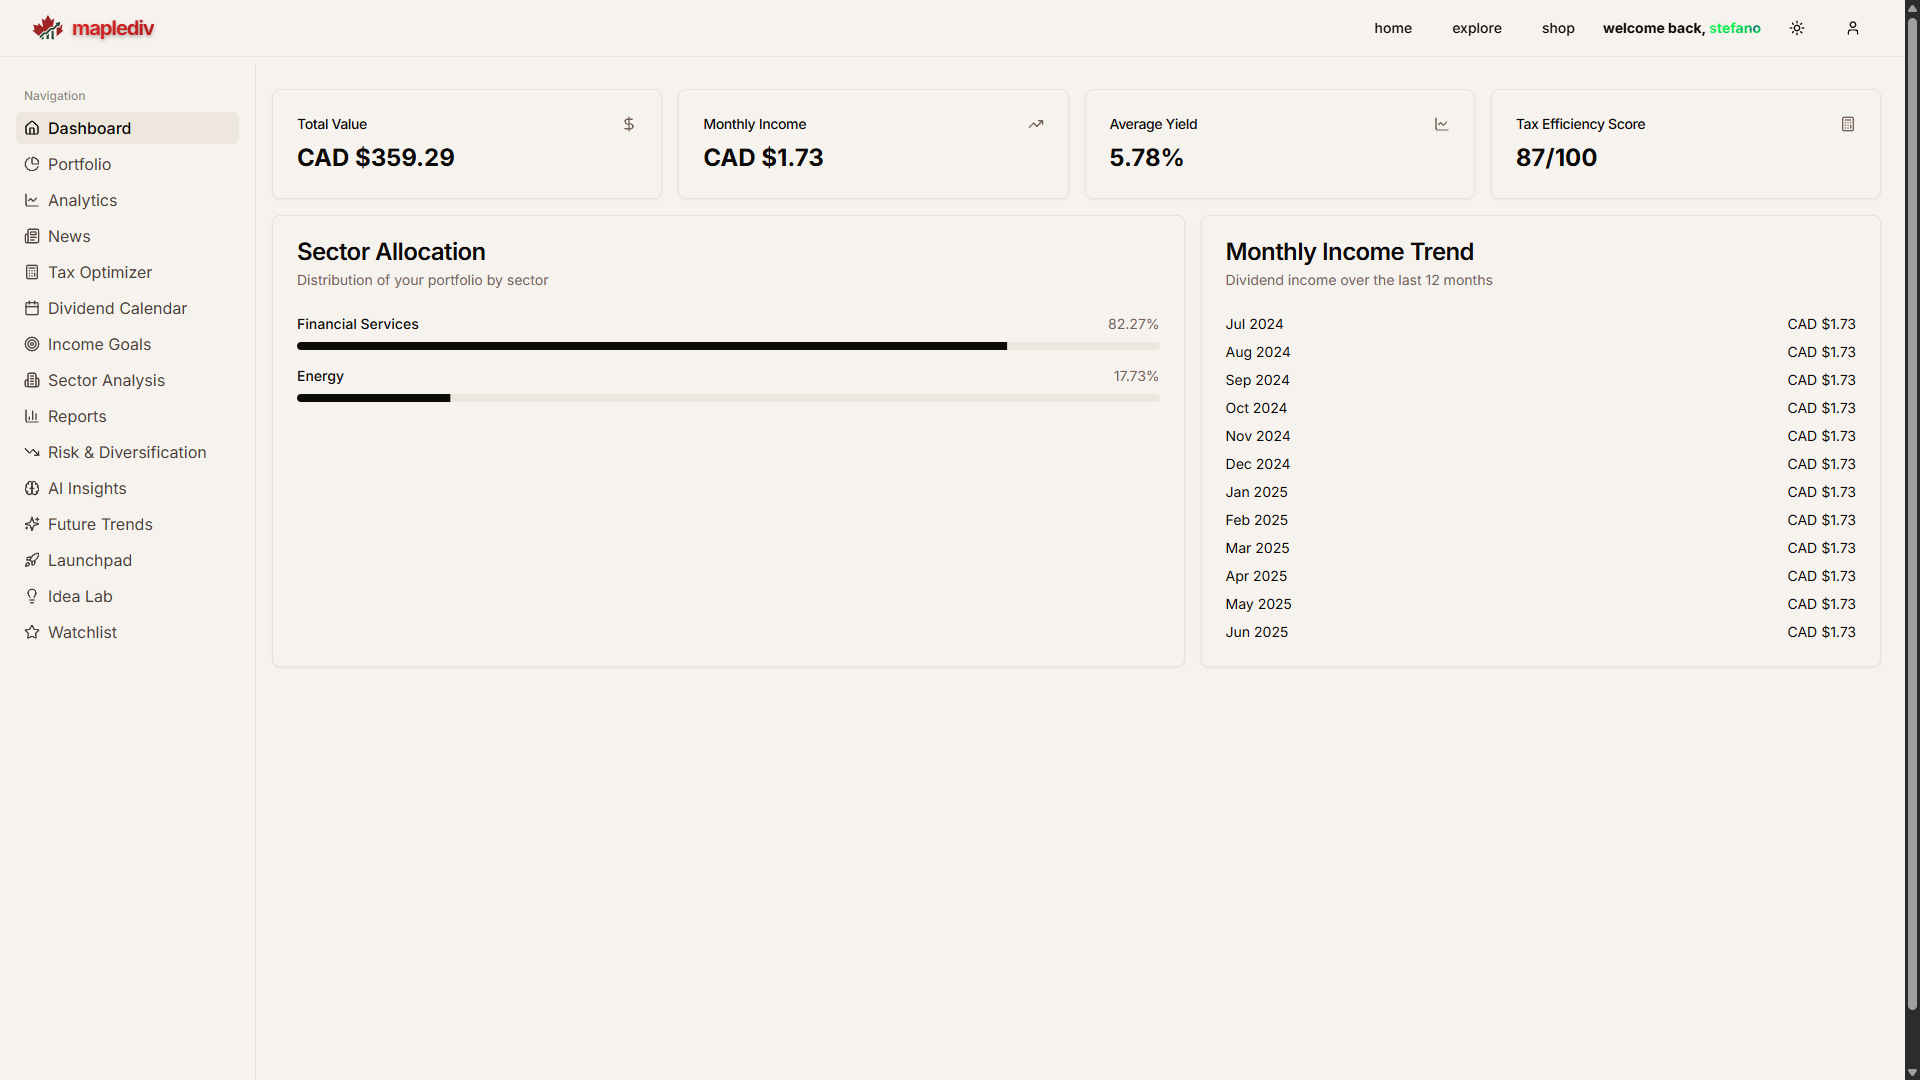The width and height of the screenshot is (1920, 1080).
Task: Open the Portfolio section via its pie icon
Action: 32,164
